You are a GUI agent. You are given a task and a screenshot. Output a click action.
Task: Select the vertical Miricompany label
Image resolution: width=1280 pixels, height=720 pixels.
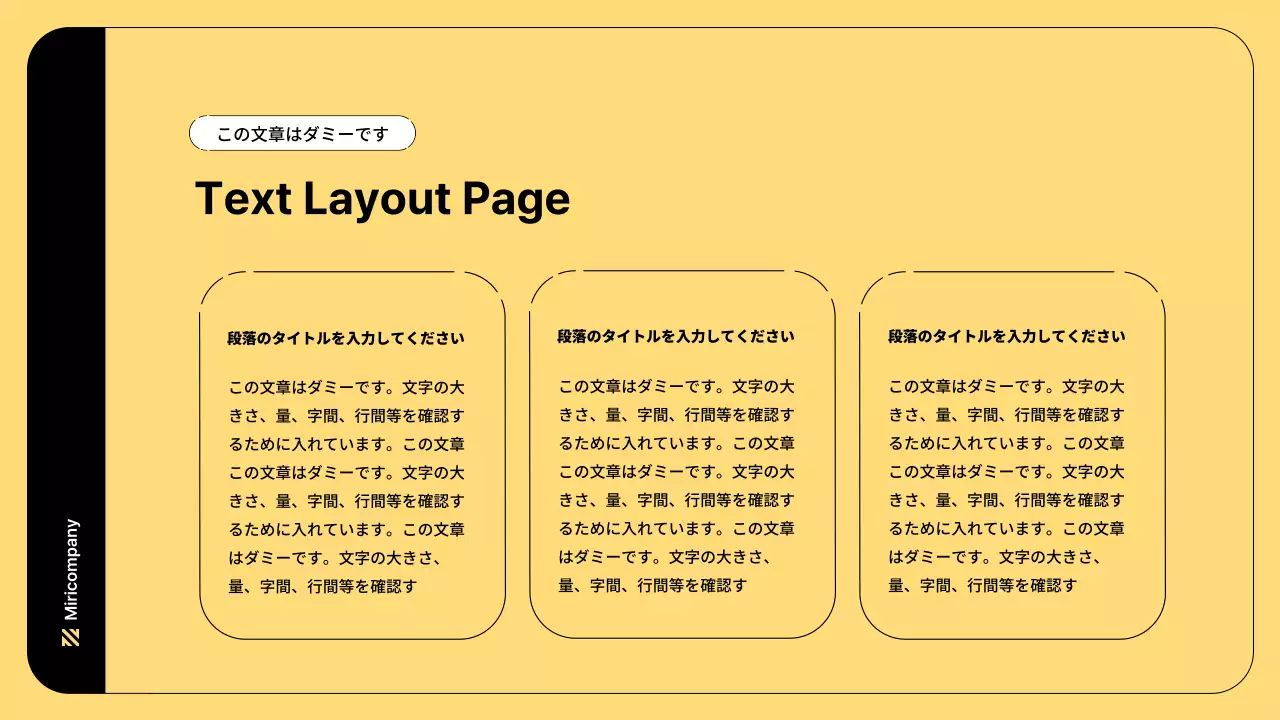[69, 566]
